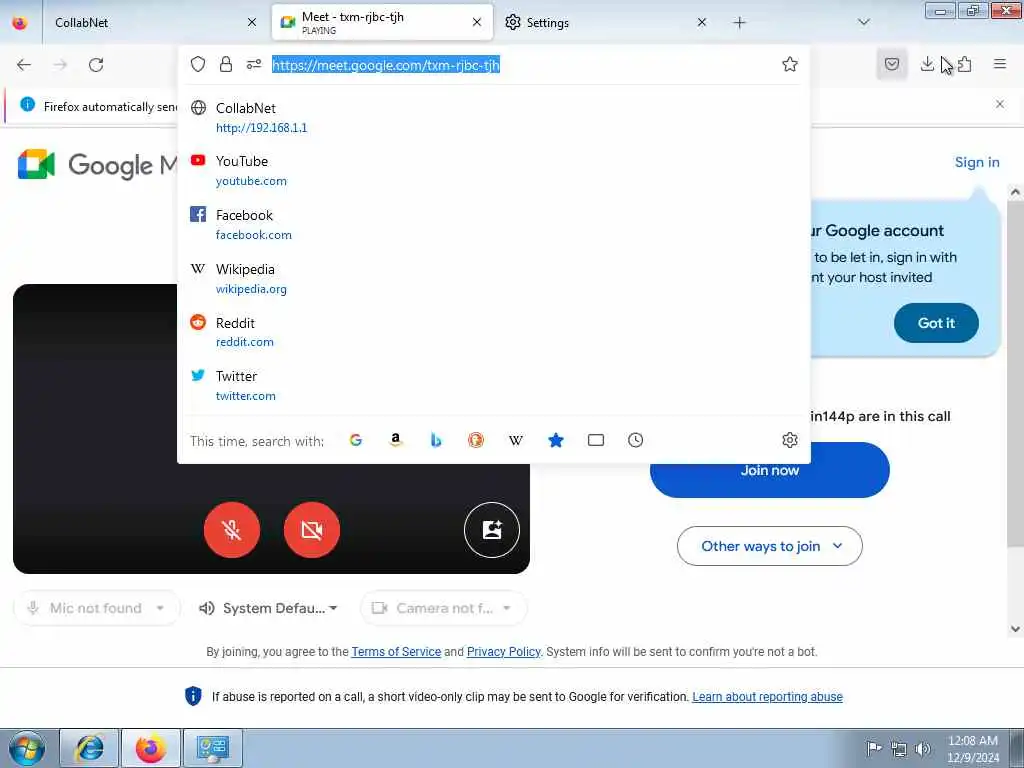
Task: Click the Sign in link
Action: coord(977,162)
